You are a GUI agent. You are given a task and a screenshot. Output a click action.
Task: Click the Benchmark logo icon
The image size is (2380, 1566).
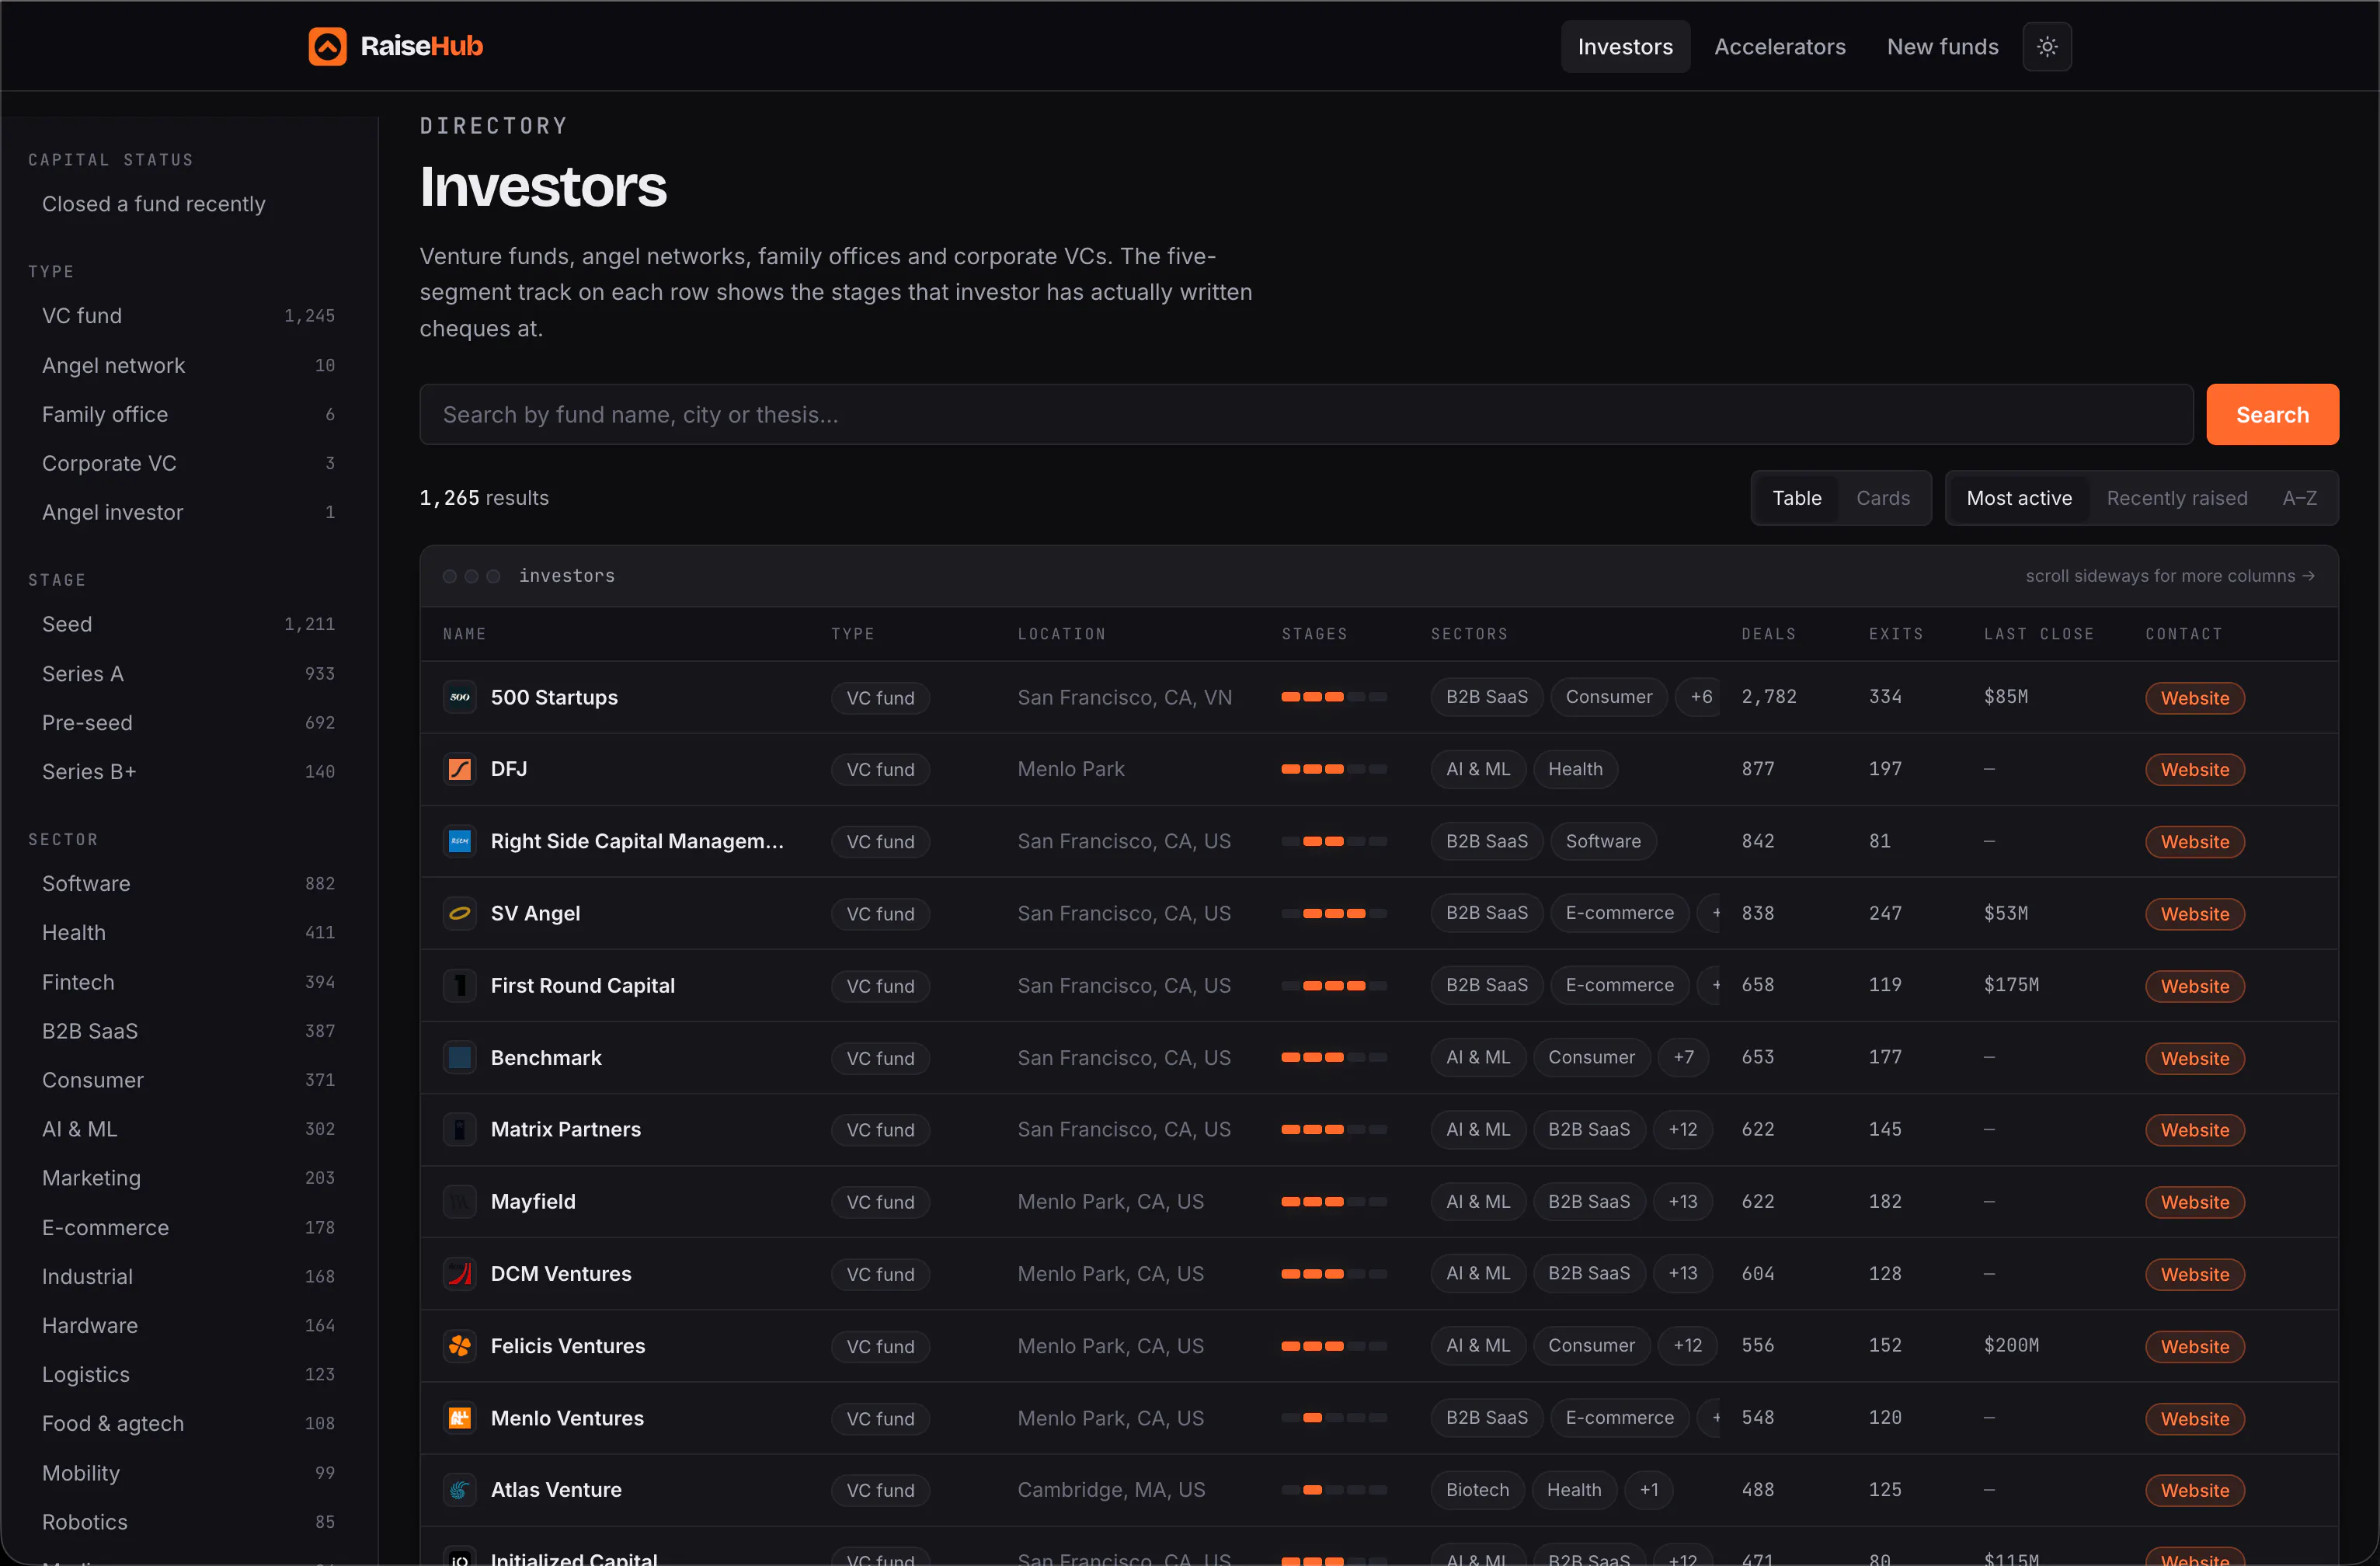tap(460, 1057)
